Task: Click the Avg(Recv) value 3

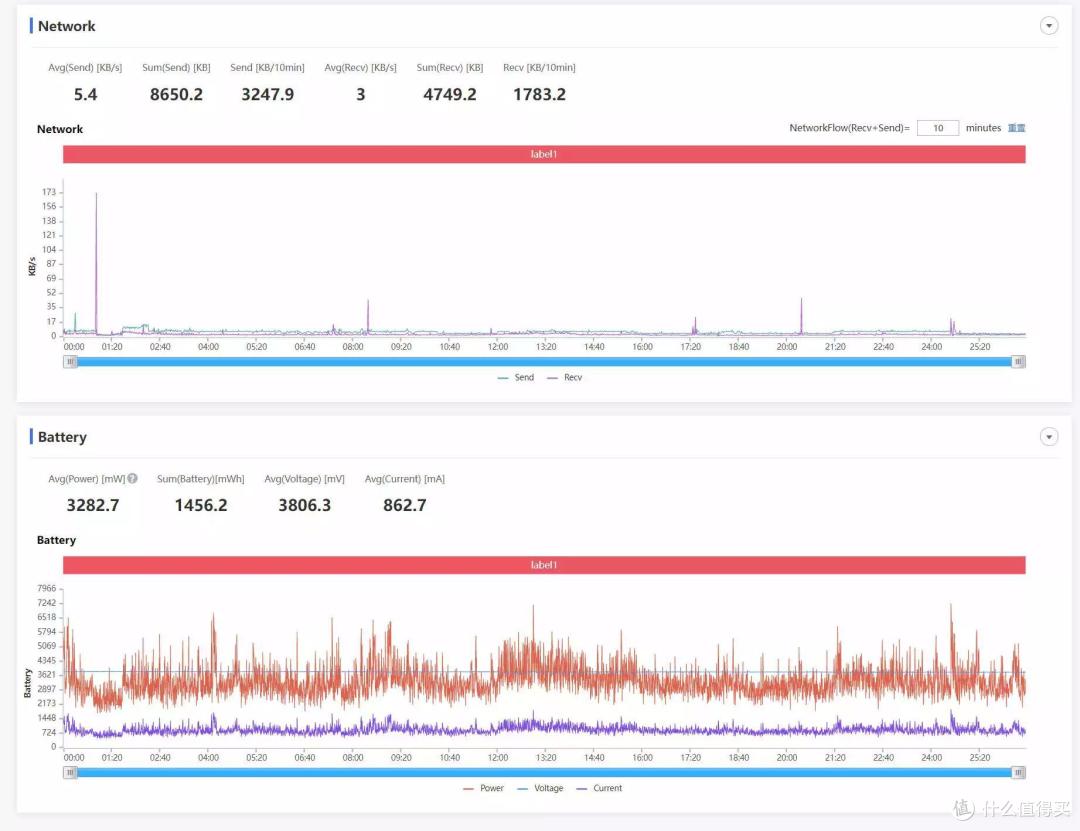Action: tap(360, 94)
